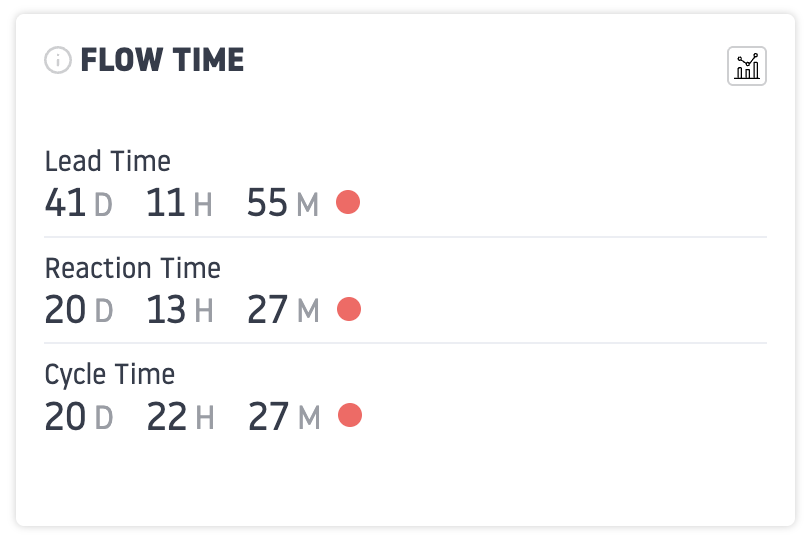Click the Cycle Time red status dot
This screenshot has height=540, width=808.
click(x=350, y=415)
